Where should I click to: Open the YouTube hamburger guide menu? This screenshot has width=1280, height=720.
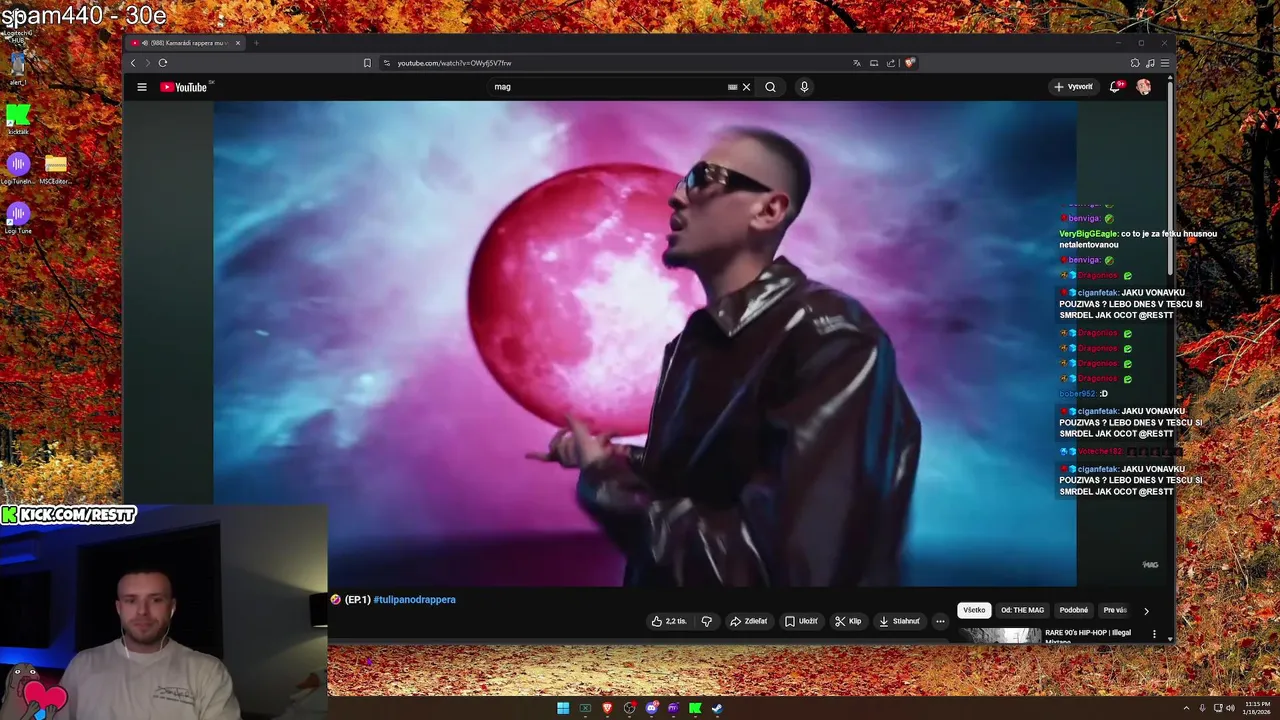pos(142,87)
